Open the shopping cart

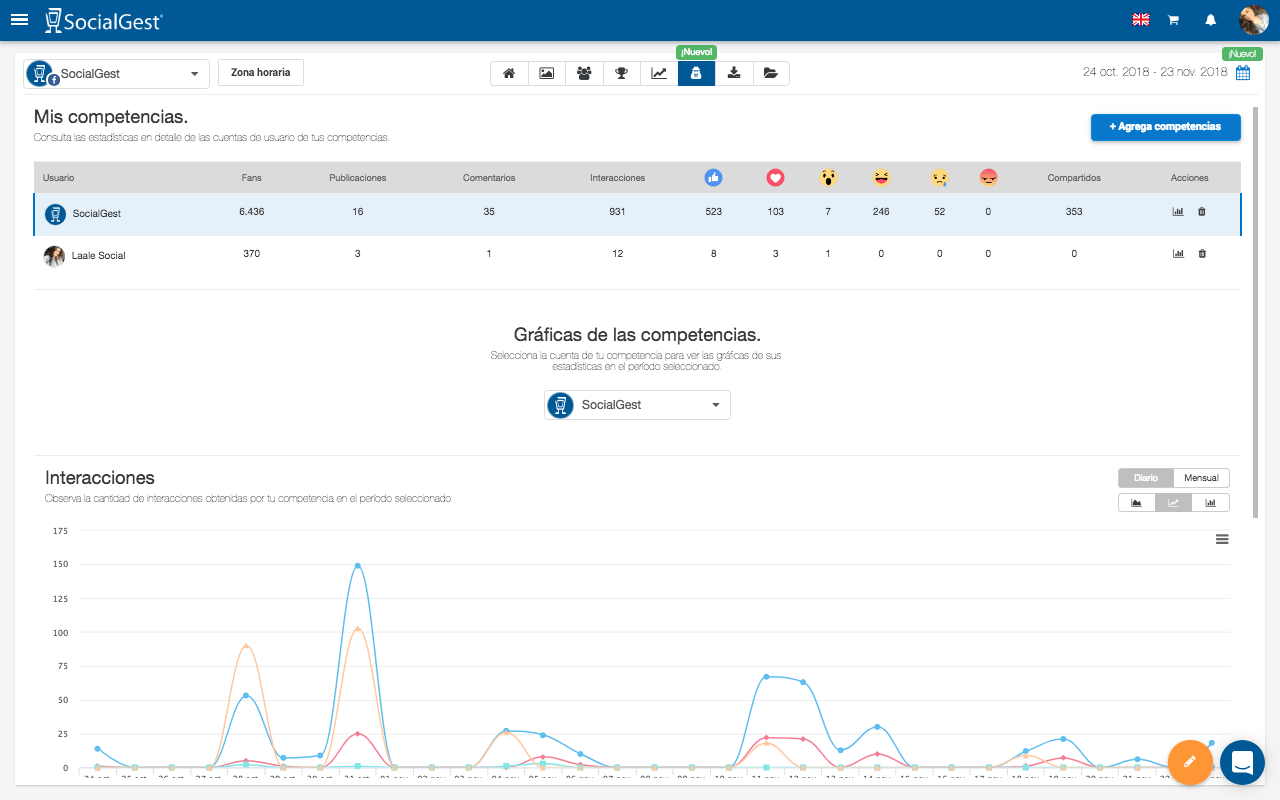[x=1174, y=20]
